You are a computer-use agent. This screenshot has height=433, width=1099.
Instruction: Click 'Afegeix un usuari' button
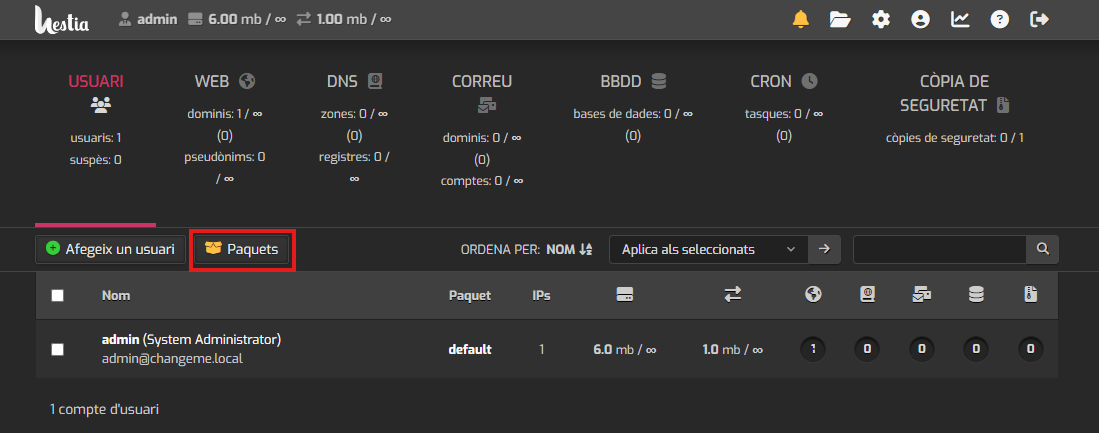110,249
